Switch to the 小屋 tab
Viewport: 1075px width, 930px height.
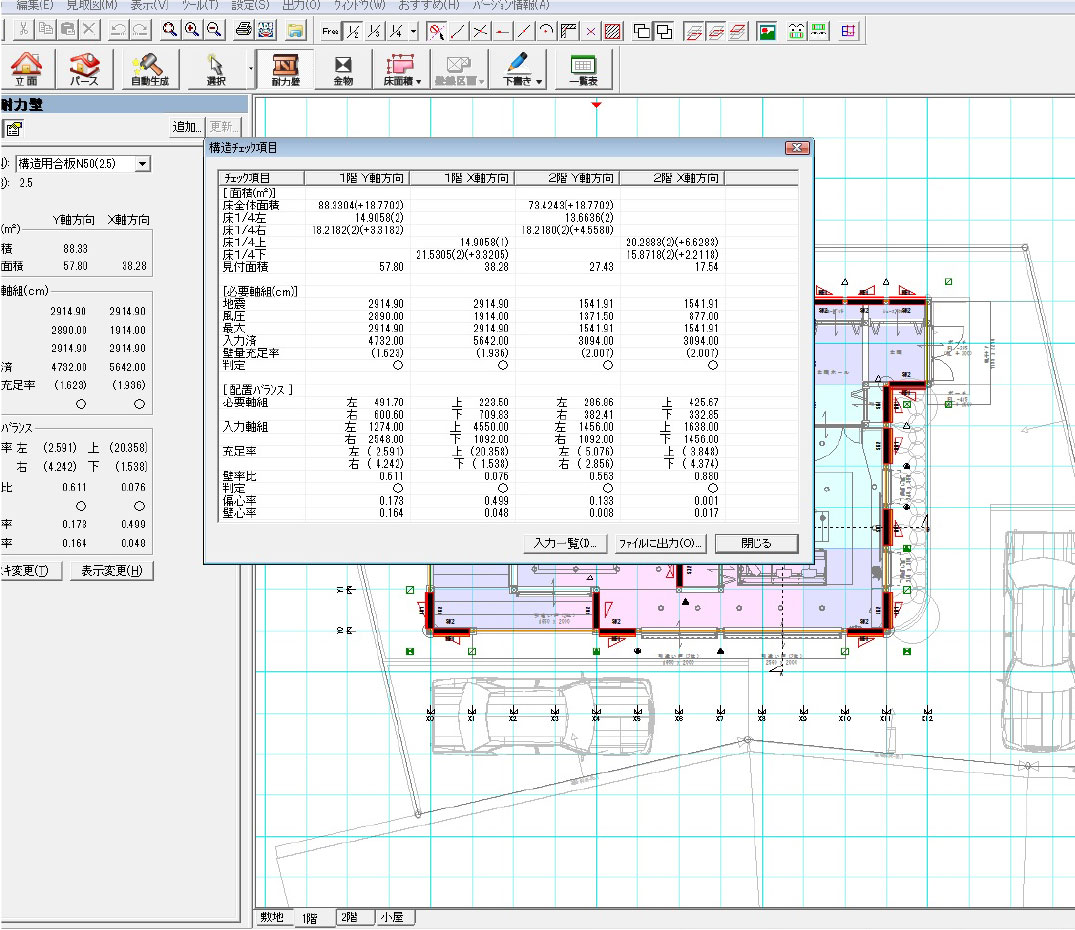pos(392,917)
